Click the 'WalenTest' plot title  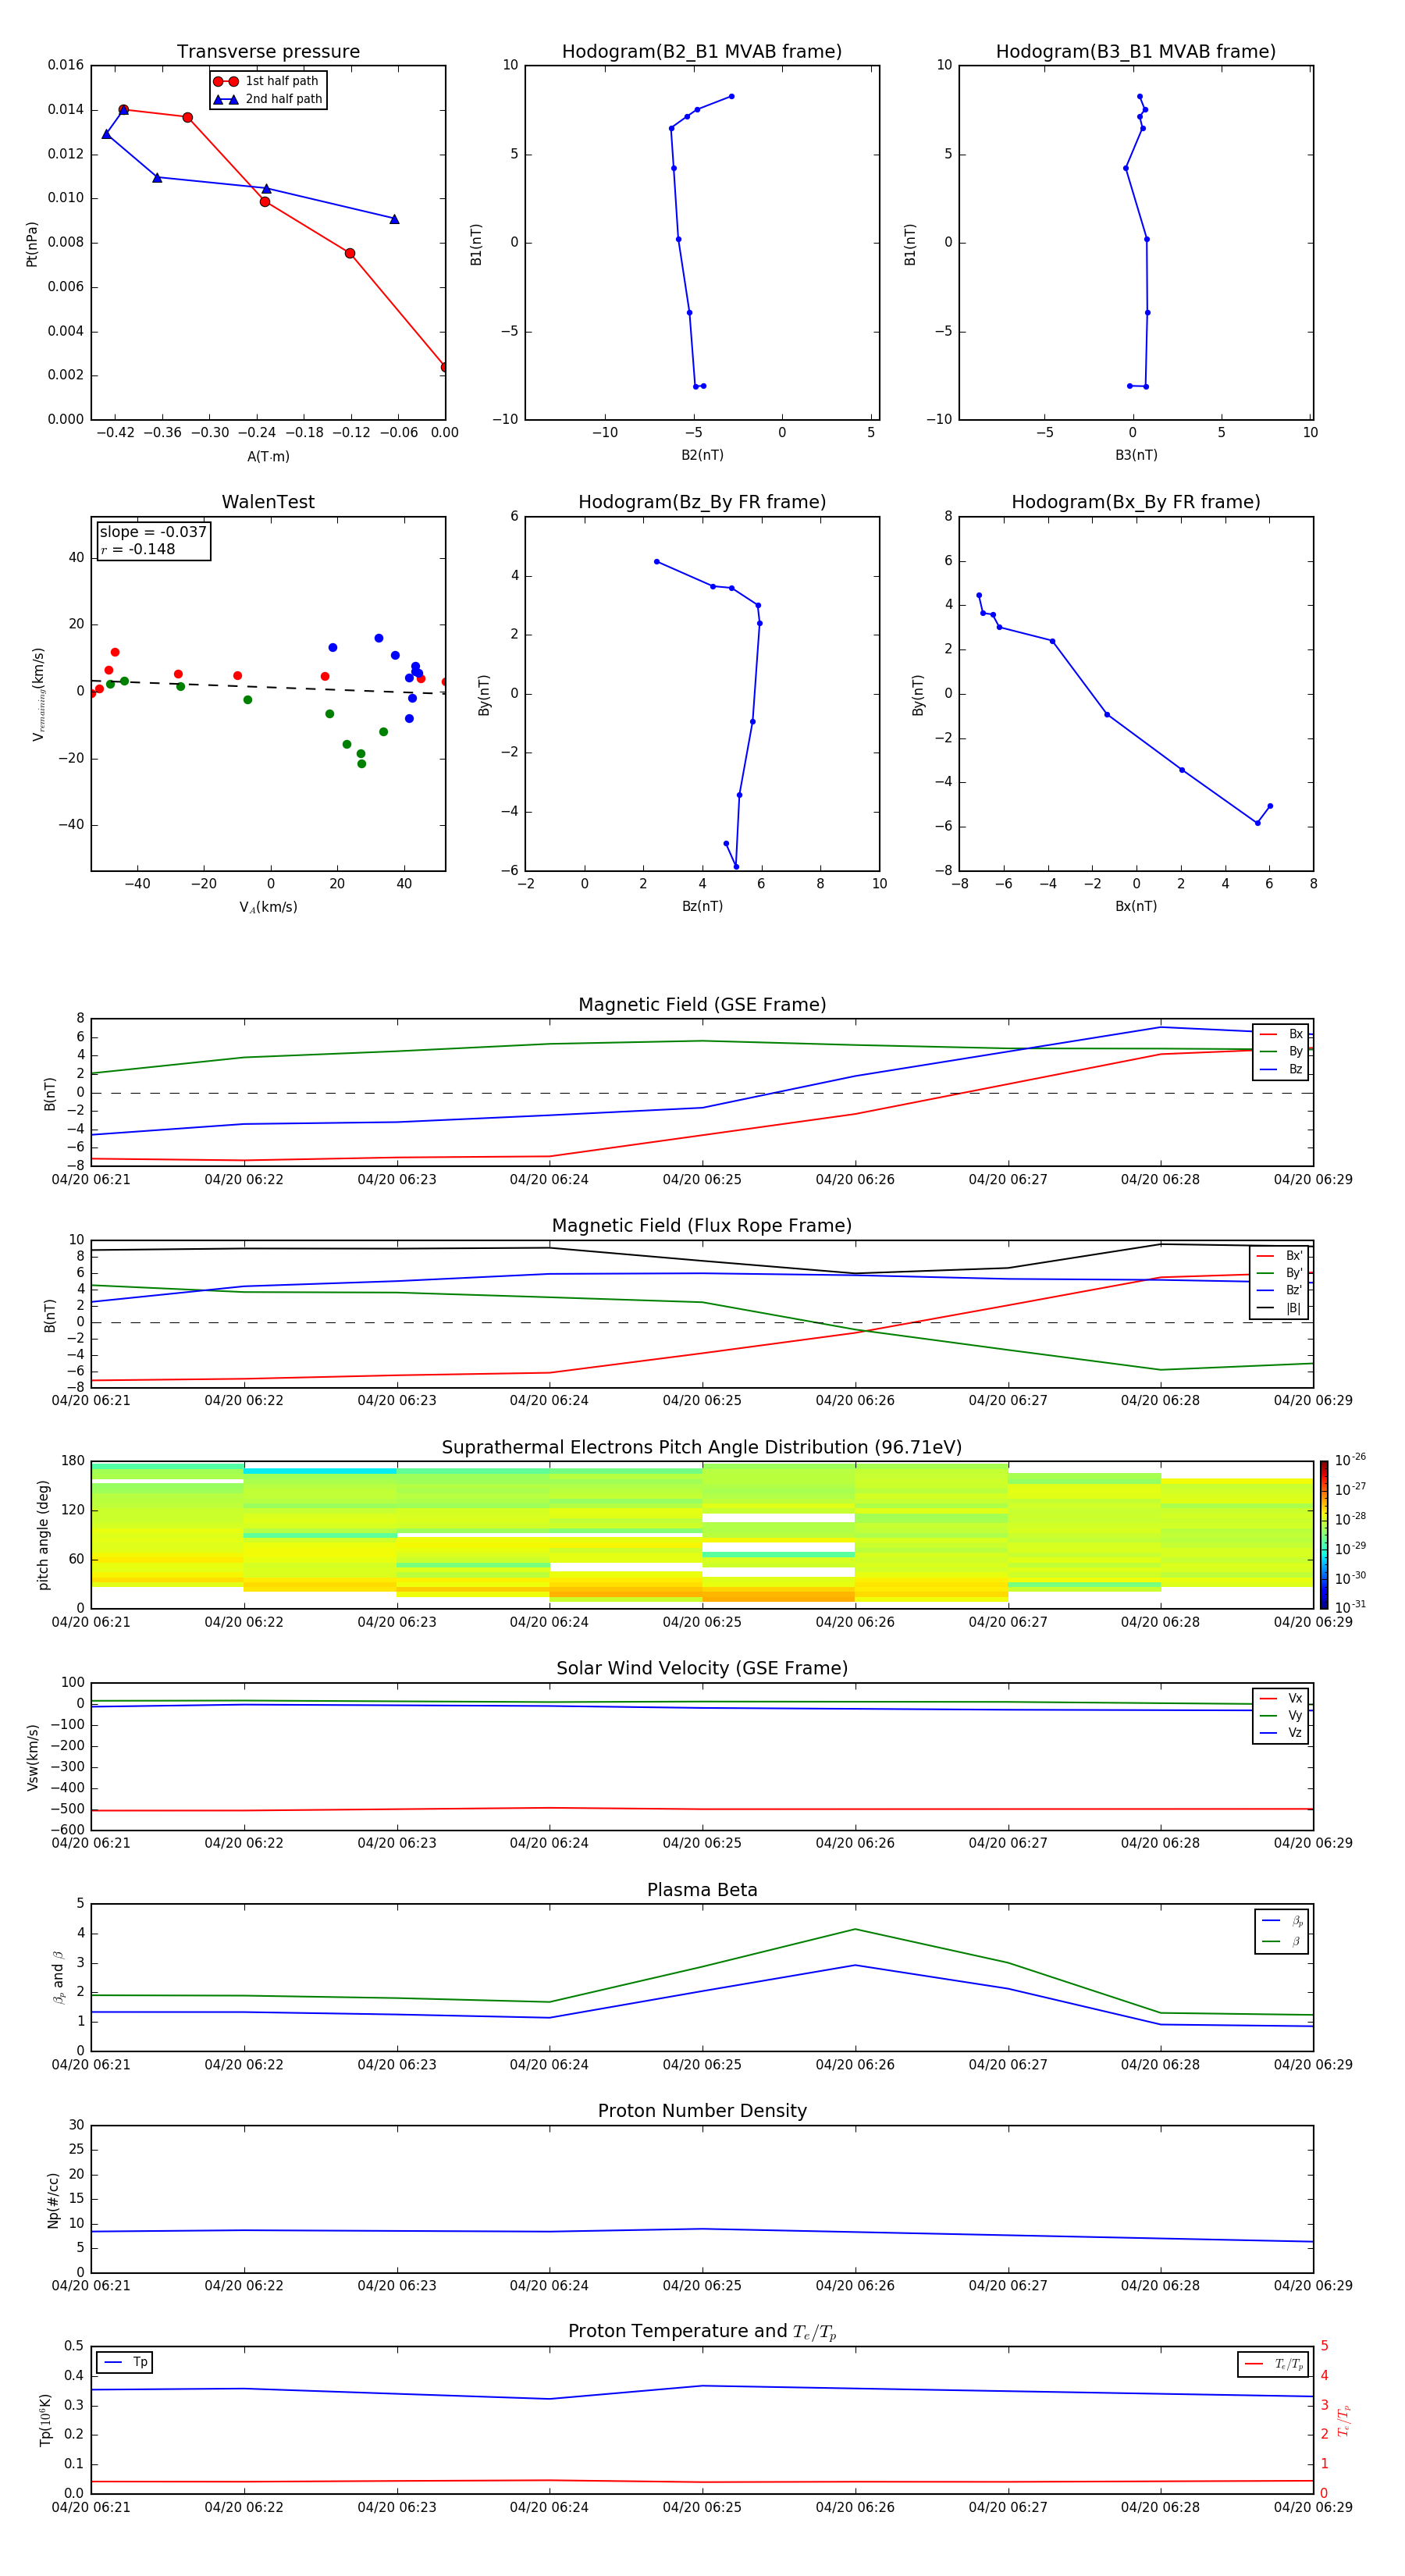[x=268, y=502]
